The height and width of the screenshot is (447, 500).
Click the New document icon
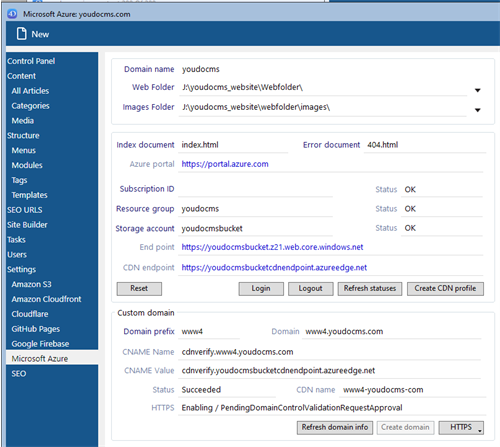(x=22, y=34)
